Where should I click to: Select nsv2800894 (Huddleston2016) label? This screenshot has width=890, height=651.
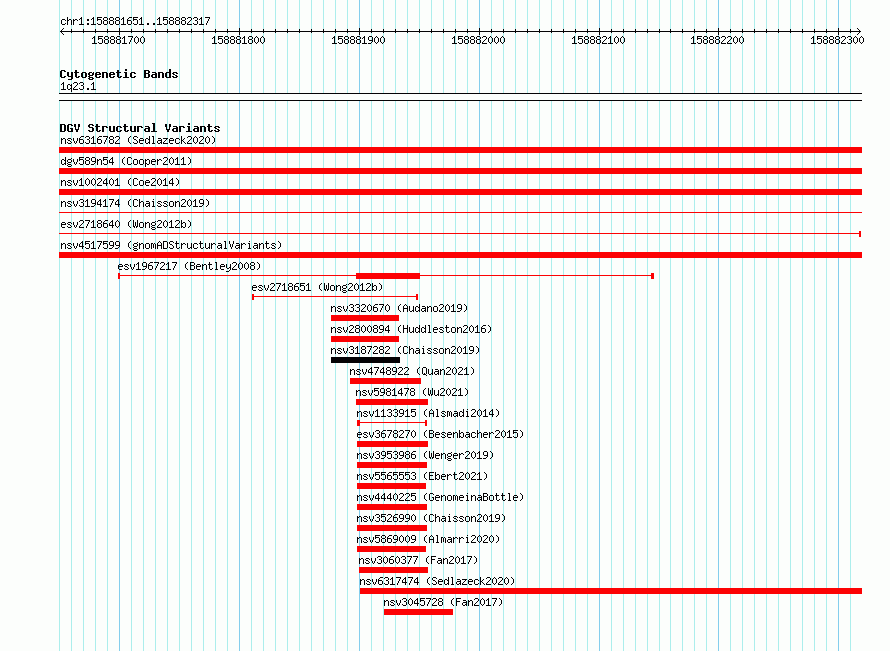(x=411, y=329)
